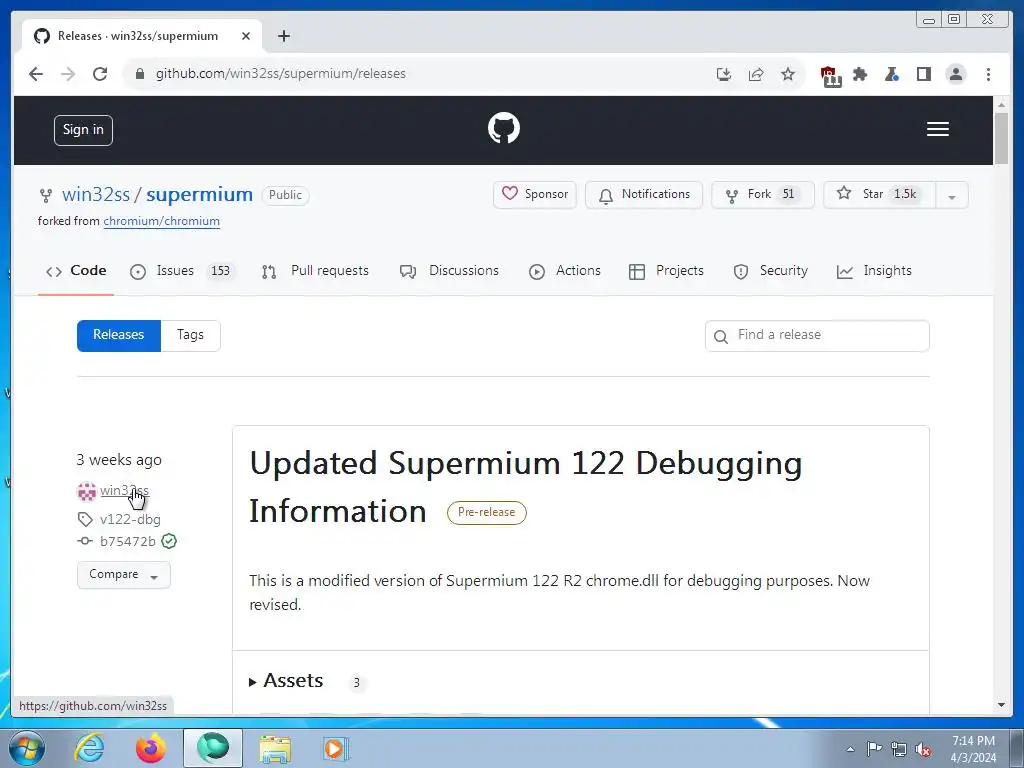Open the GitHub hamburger navigation menu

tap(937, 129)
